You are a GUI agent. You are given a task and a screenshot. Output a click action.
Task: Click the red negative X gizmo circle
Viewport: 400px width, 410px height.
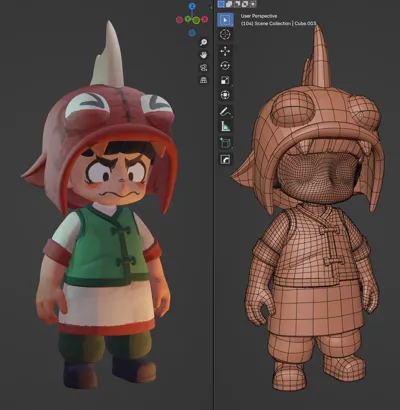tap(179, 20)
